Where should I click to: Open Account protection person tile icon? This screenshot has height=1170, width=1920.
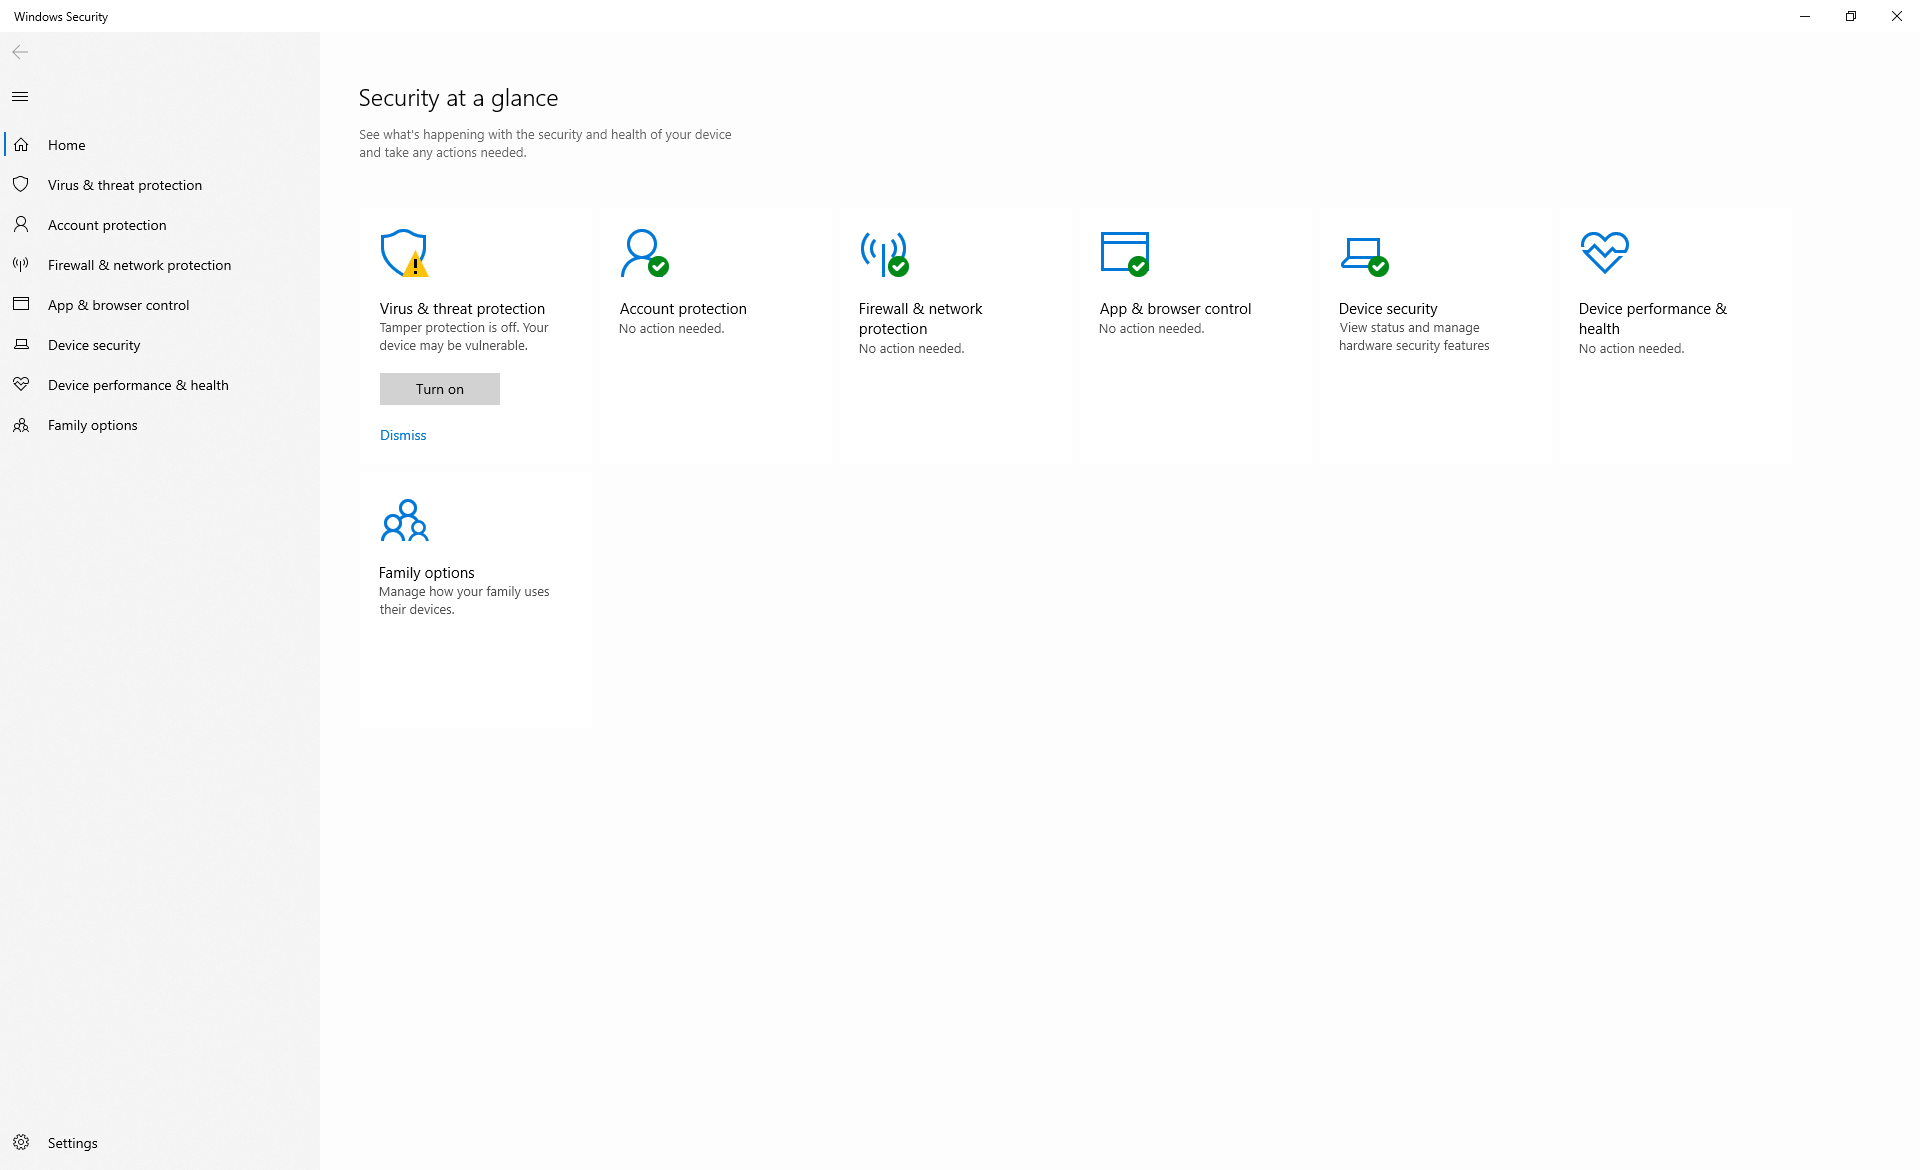click(644, 253)
